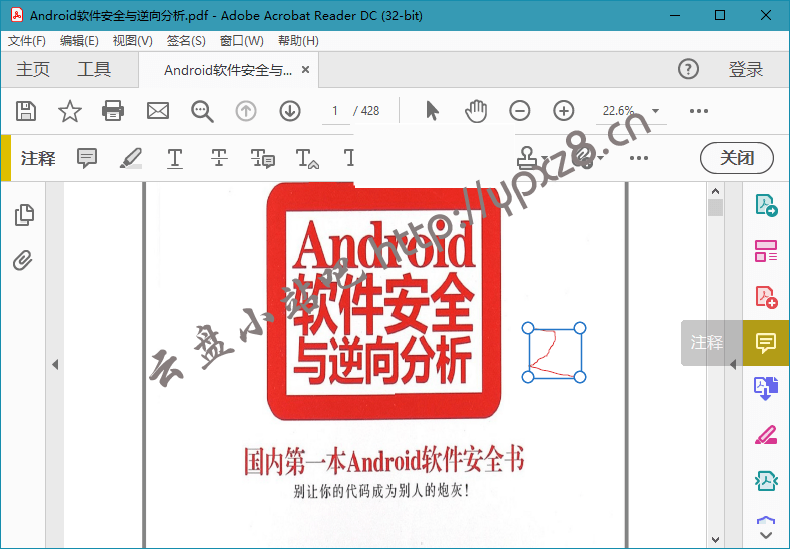Click the vertical scrollbar thumb
This screenshot has height=549, width=790.
pyautogui.click(x=715, y=208)
